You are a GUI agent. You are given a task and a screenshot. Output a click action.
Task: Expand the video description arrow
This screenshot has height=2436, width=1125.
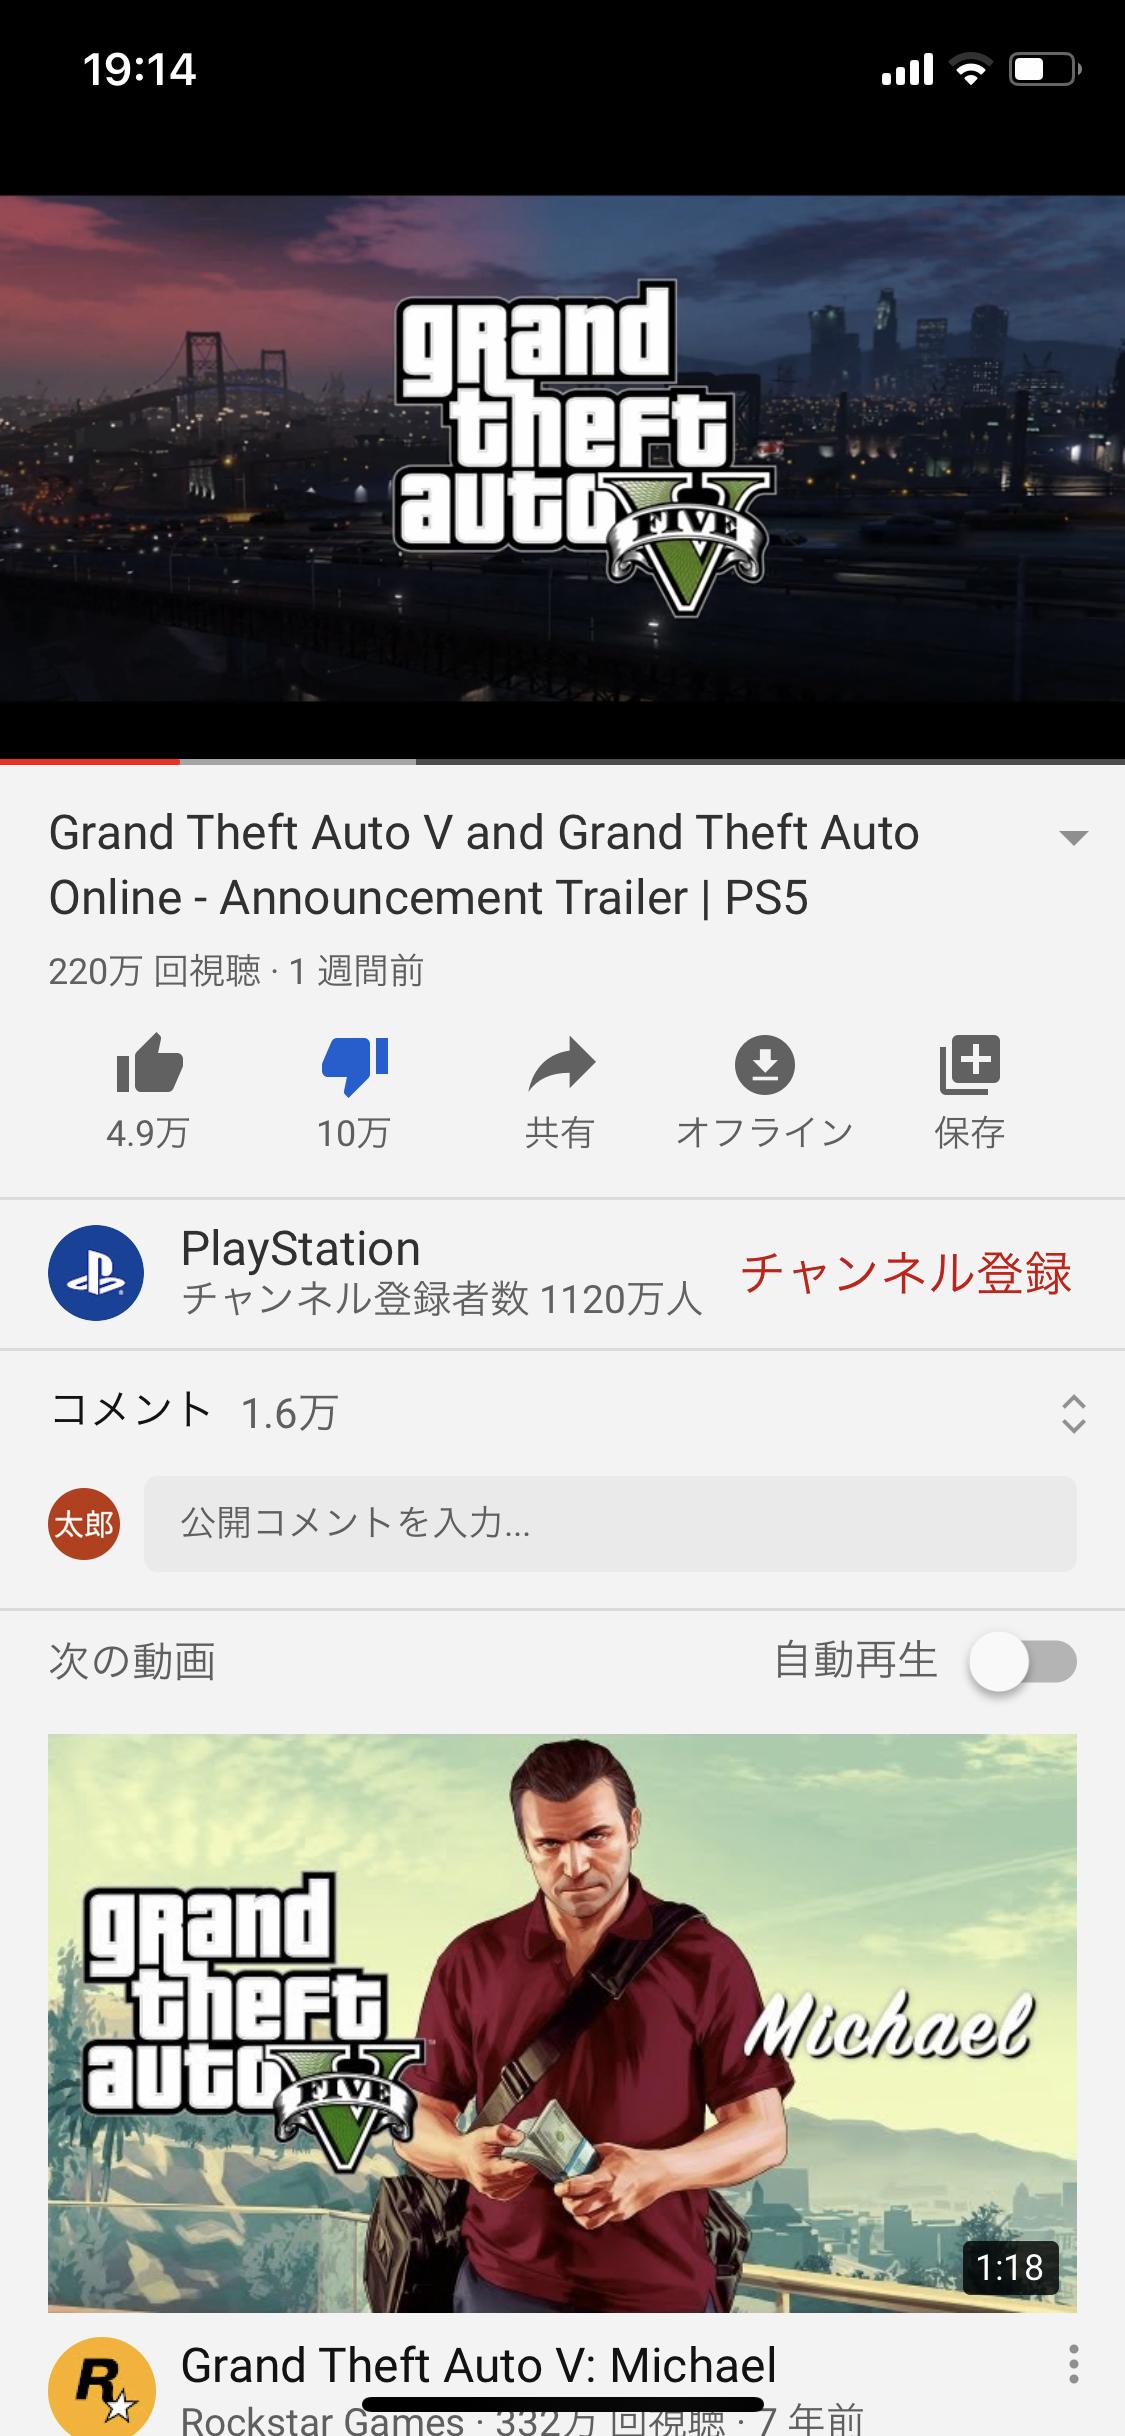pyautogui.click(x=1073, y=837)
